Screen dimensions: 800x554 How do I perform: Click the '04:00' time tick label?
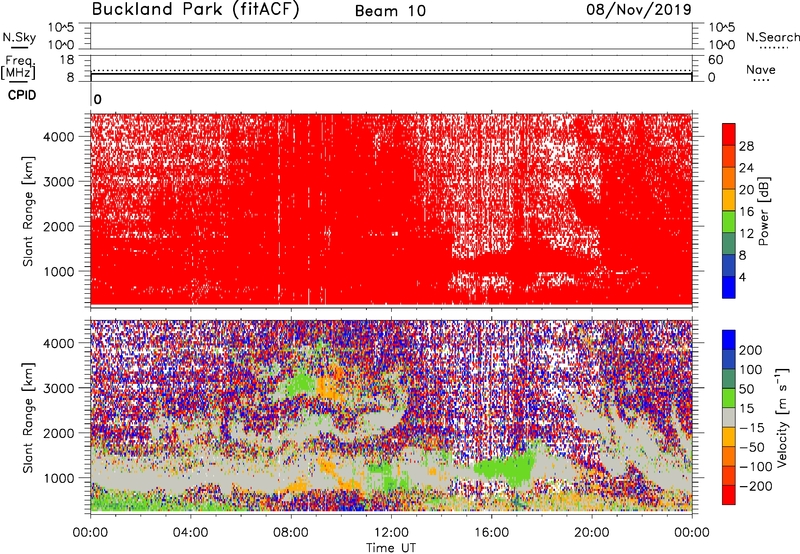click(x=190, y=533)
